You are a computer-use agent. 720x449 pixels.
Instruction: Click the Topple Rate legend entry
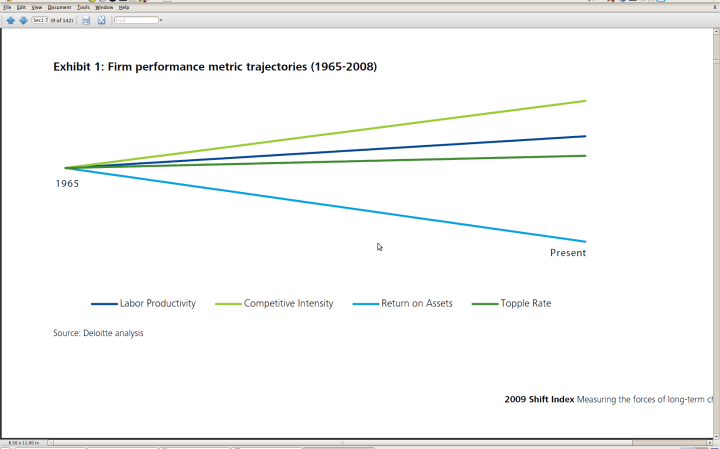[525, 304]
